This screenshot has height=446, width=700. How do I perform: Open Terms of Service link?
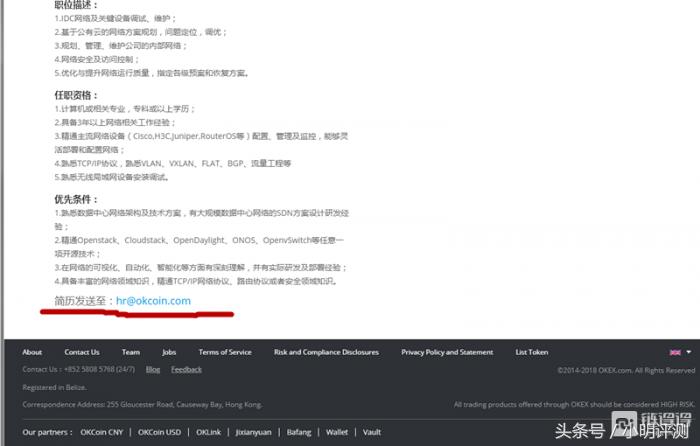click(225, 352)
